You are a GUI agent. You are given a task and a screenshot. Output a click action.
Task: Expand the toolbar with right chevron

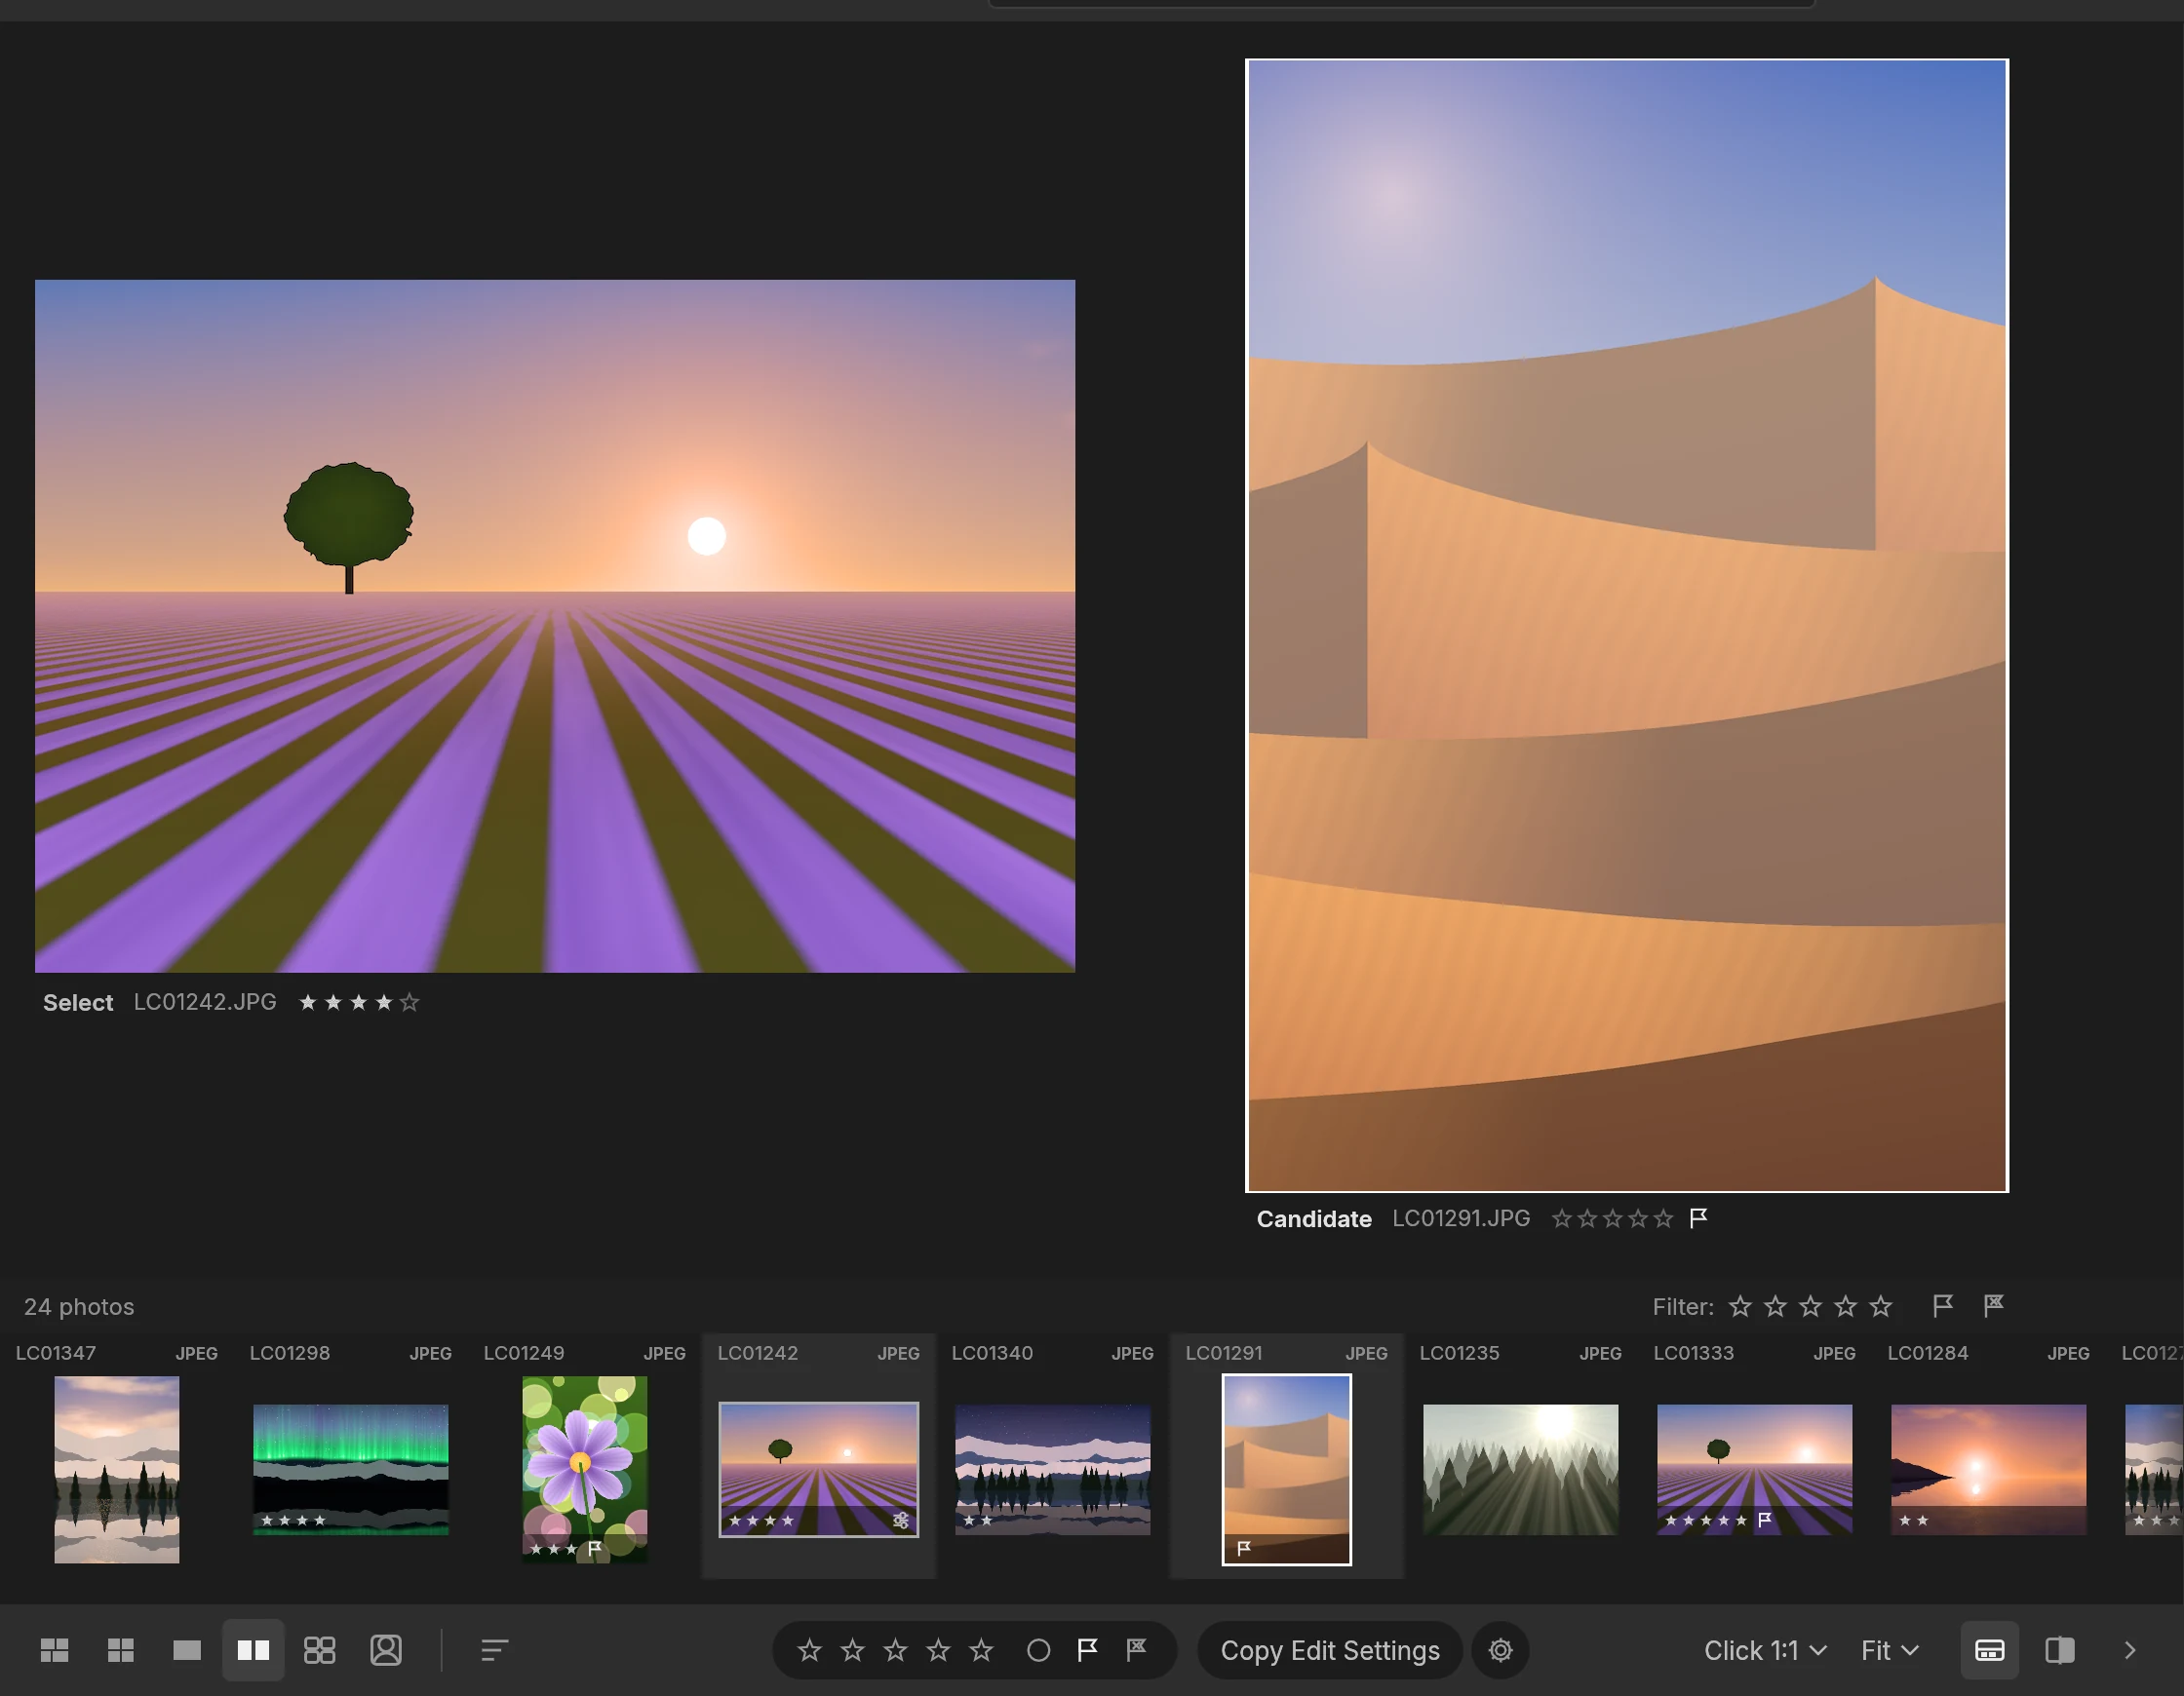coord(2129,1650)
